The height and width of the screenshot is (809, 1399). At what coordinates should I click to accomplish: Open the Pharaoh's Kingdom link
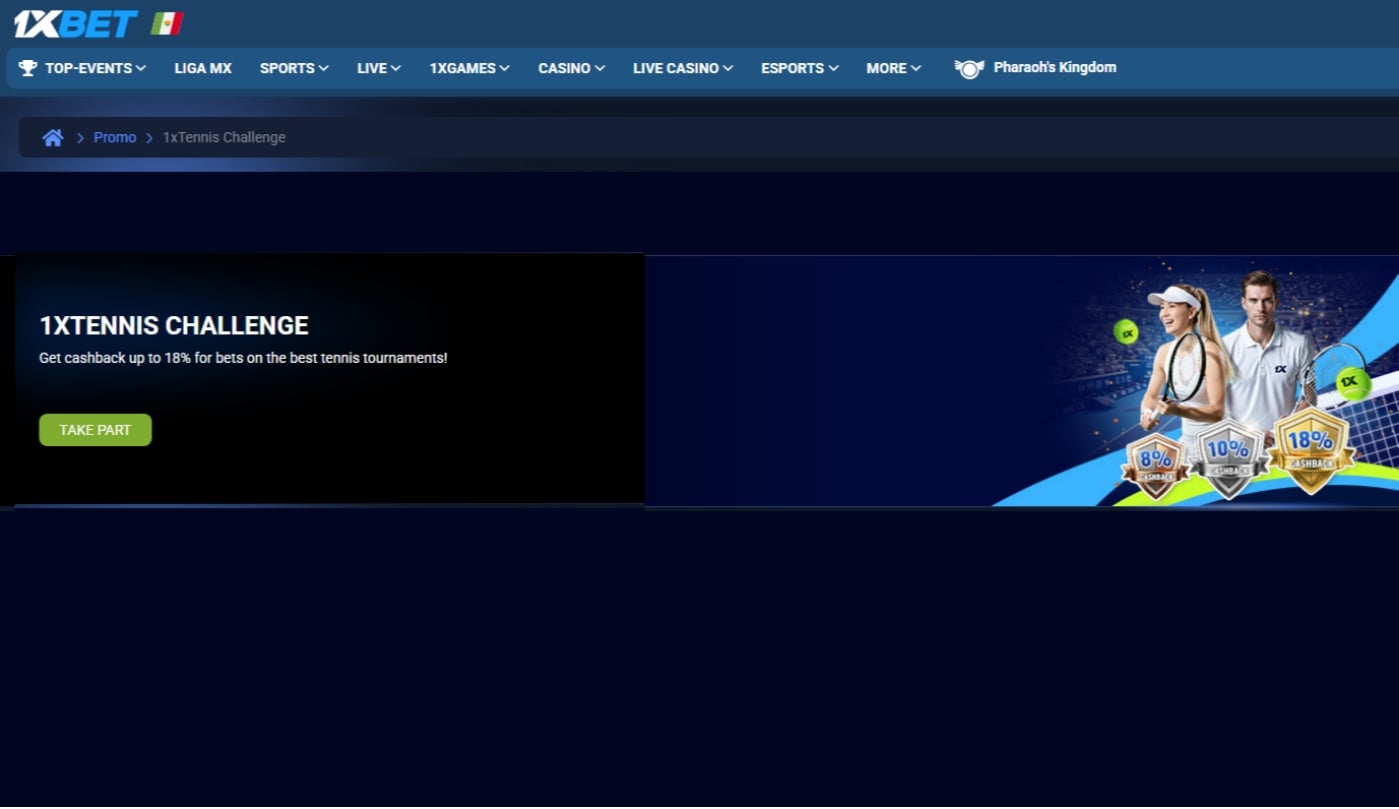(x=1055, y=68)
